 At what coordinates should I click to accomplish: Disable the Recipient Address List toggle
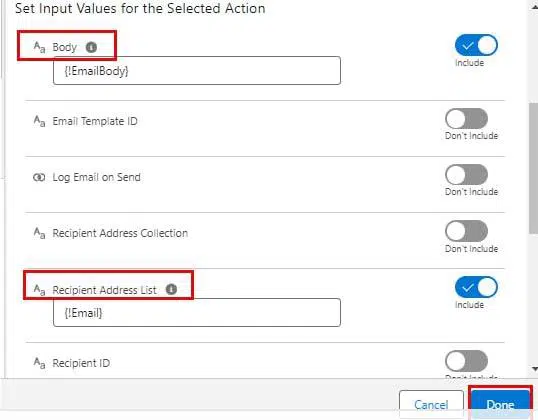click(x=476, y=287)
